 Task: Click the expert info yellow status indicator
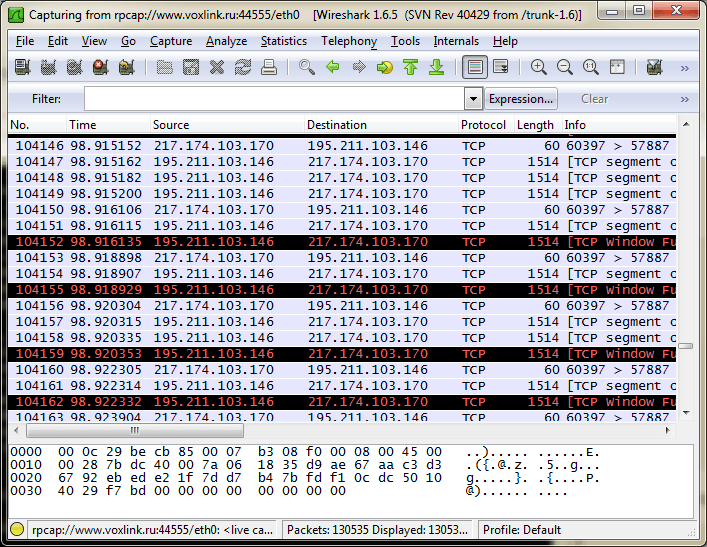tap(17, 529)
